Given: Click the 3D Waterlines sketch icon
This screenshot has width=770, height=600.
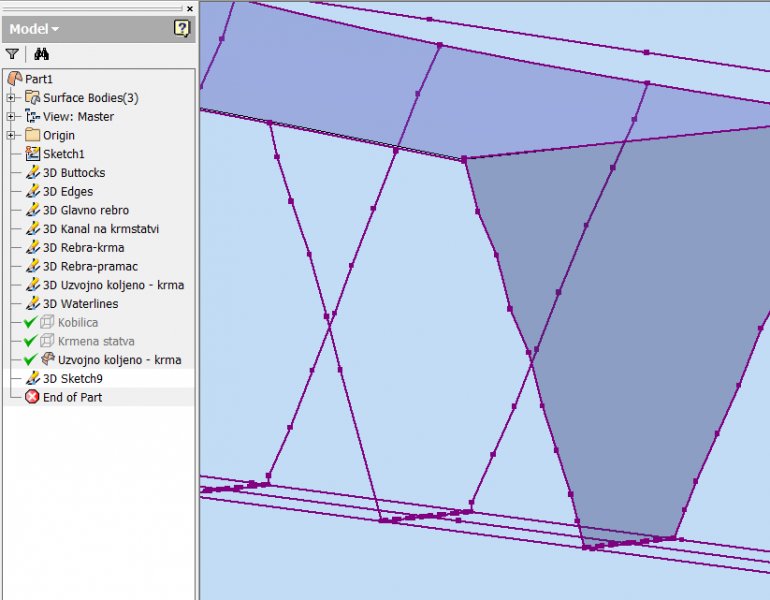Looking at the screenshot, I should [x=32, y=304].
